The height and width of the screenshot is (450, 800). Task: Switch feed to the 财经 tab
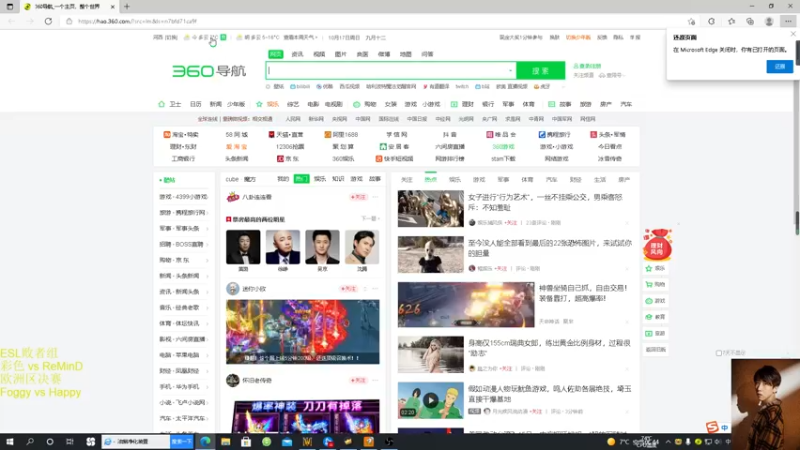pyautogui.click(x=576, y=180)
